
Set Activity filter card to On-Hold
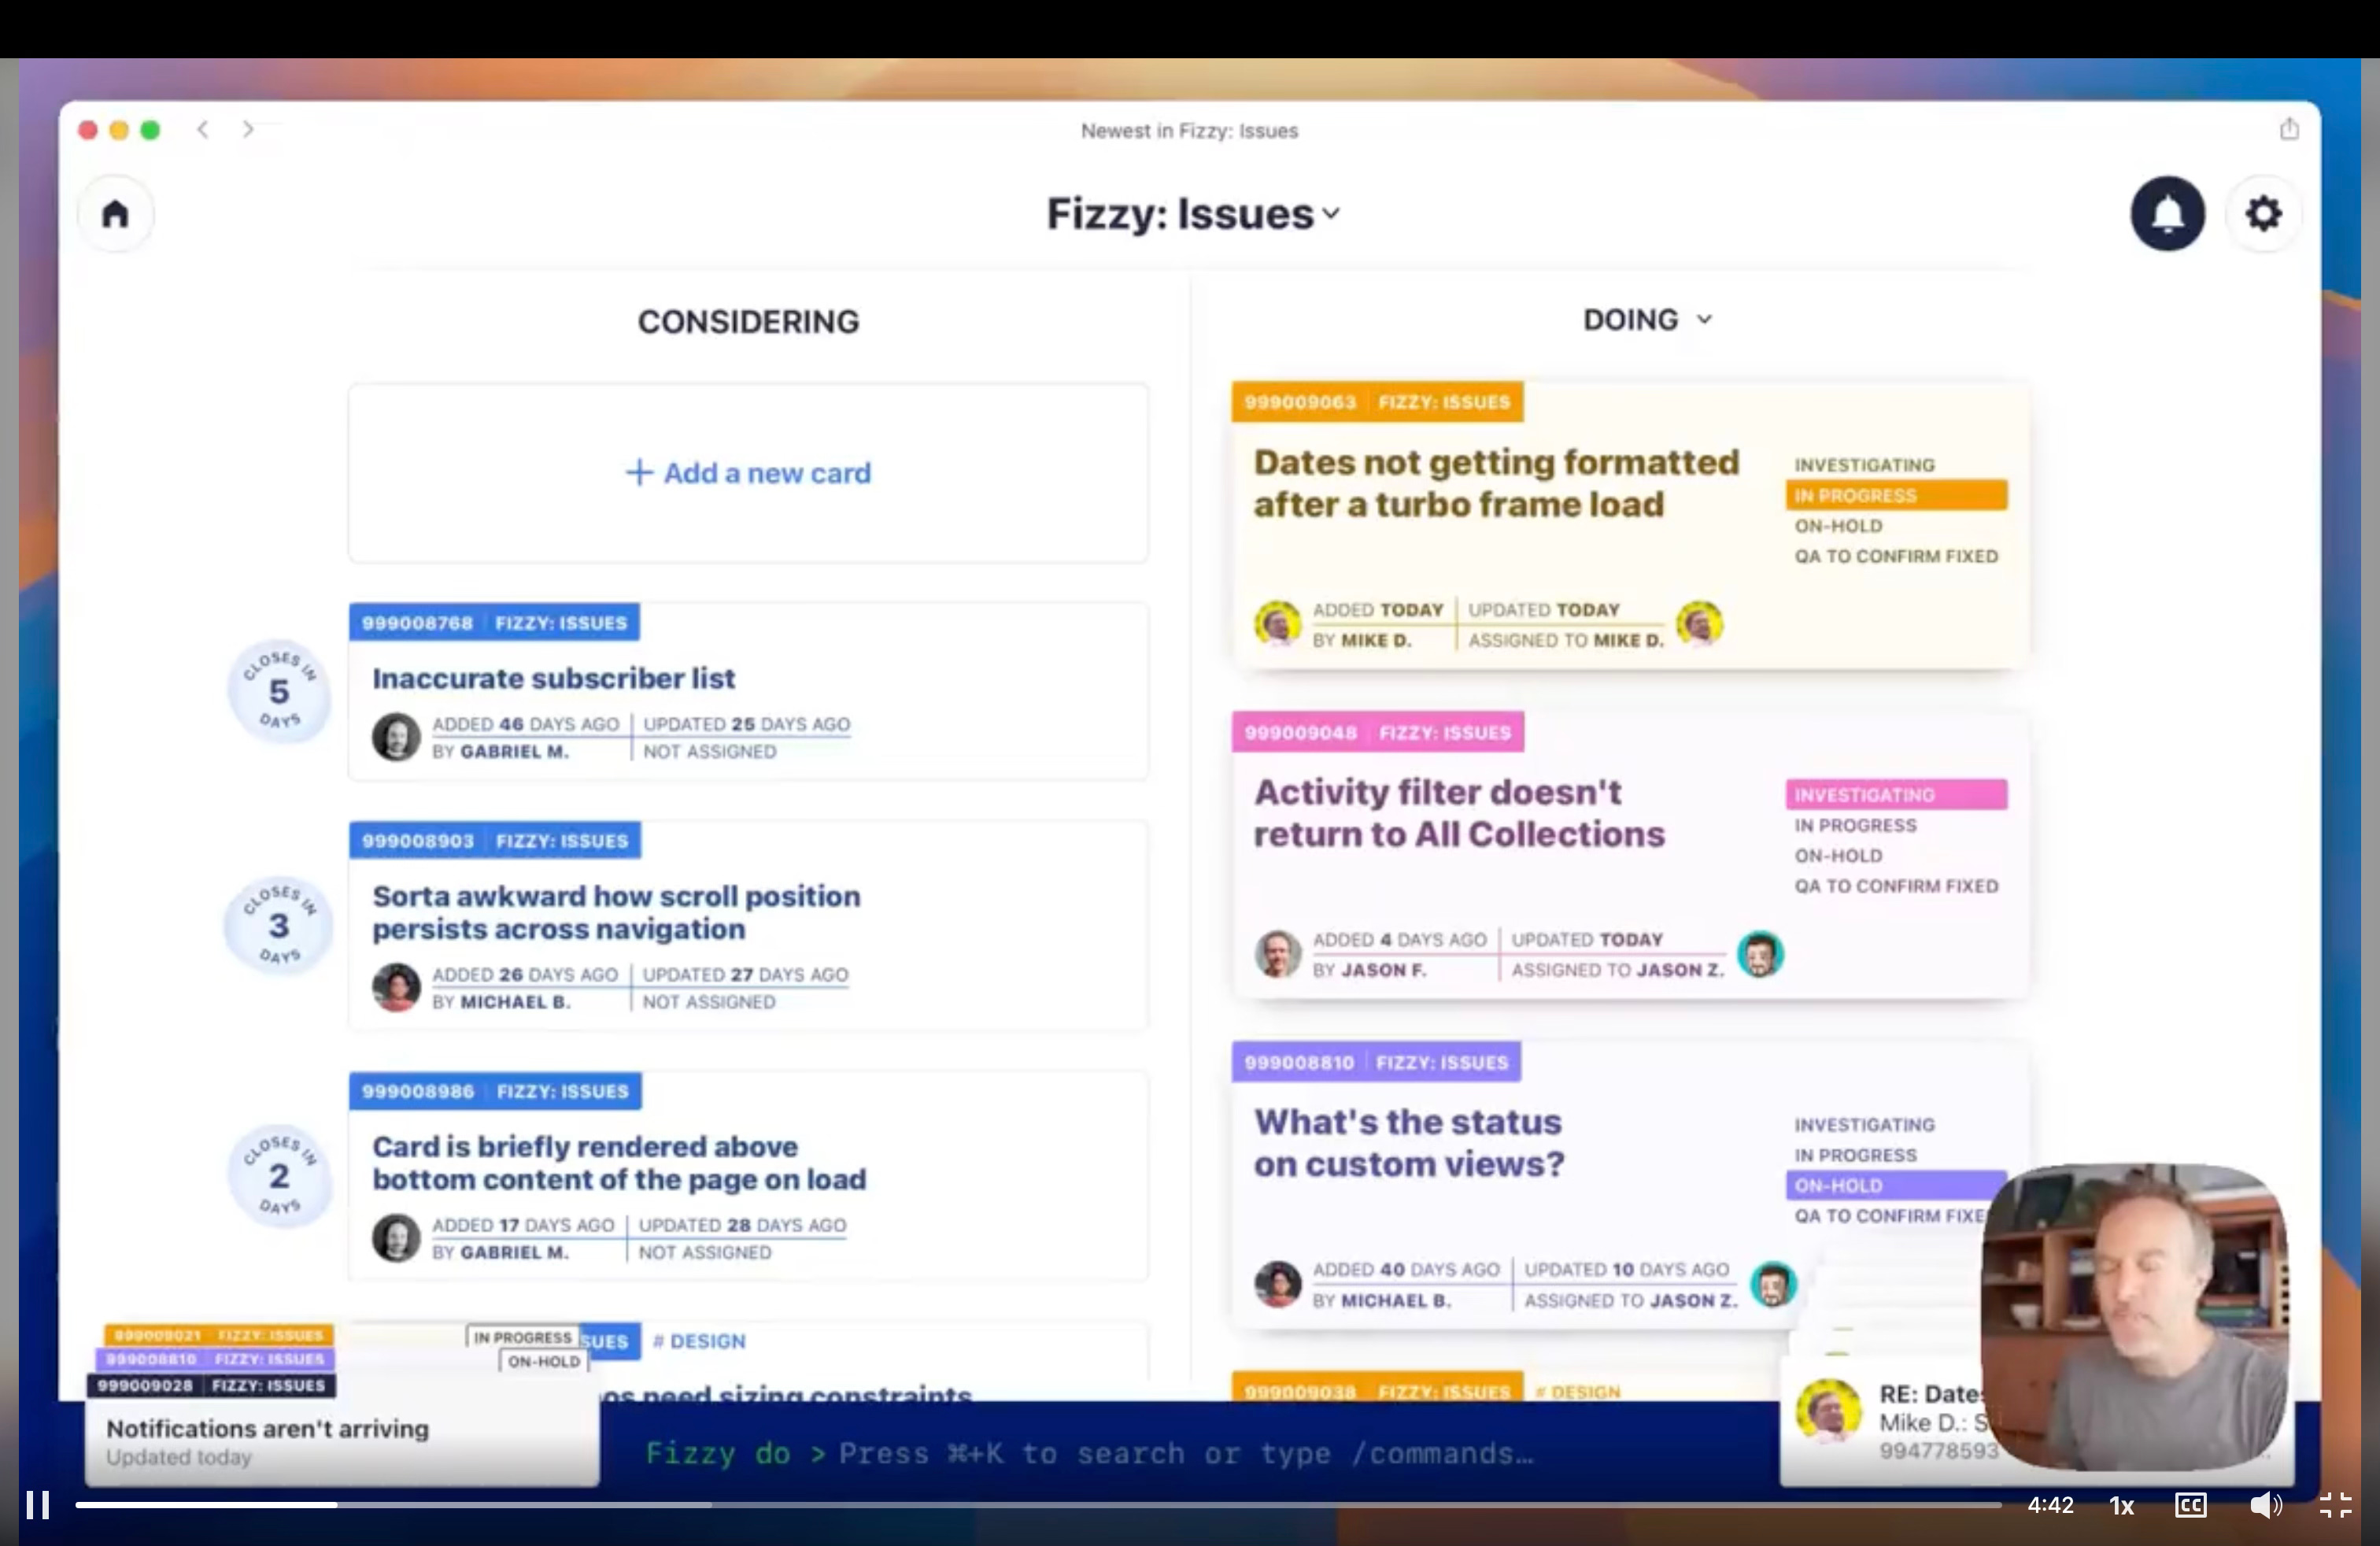click(1838, 856)
